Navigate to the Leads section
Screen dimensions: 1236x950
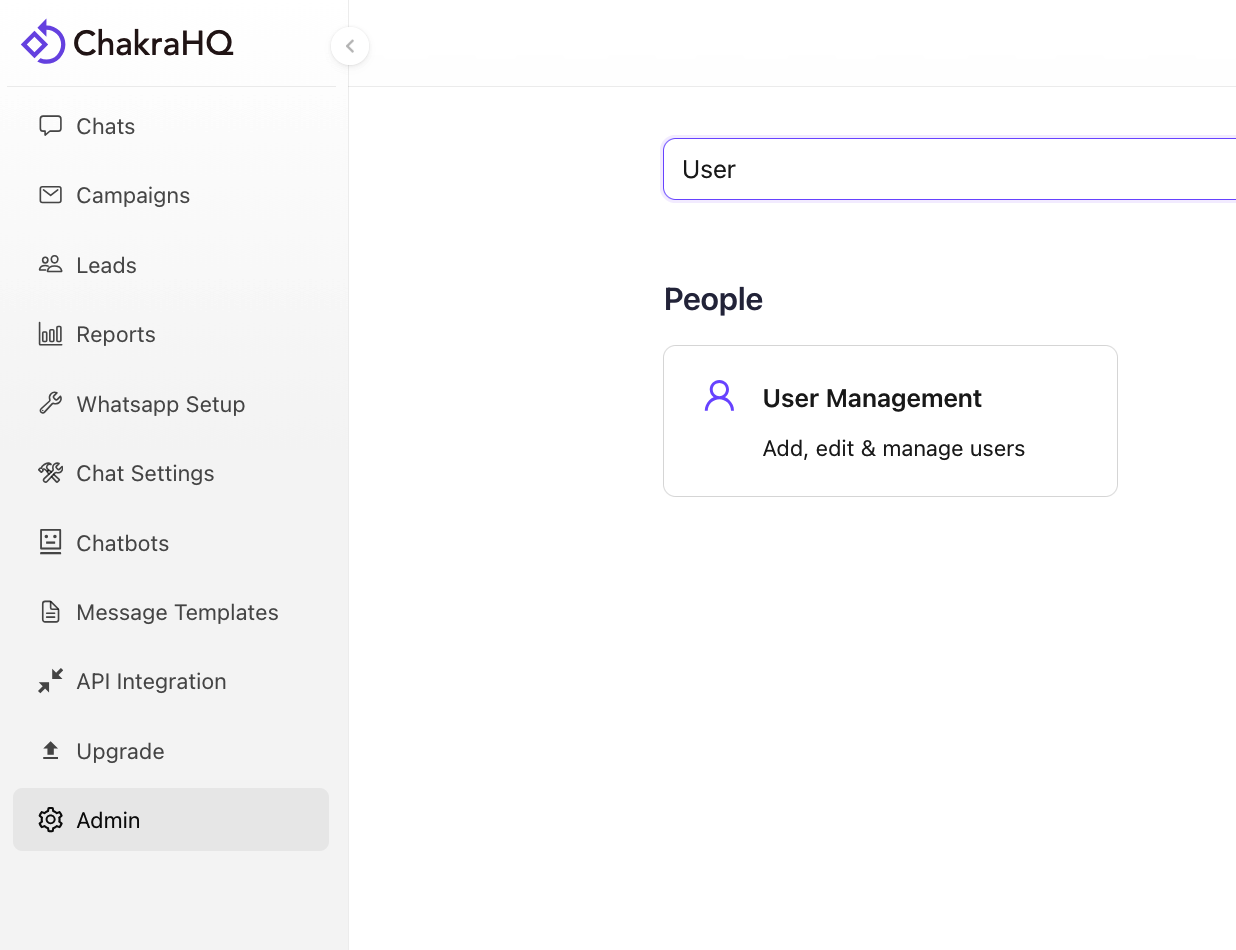coord(106,264)
